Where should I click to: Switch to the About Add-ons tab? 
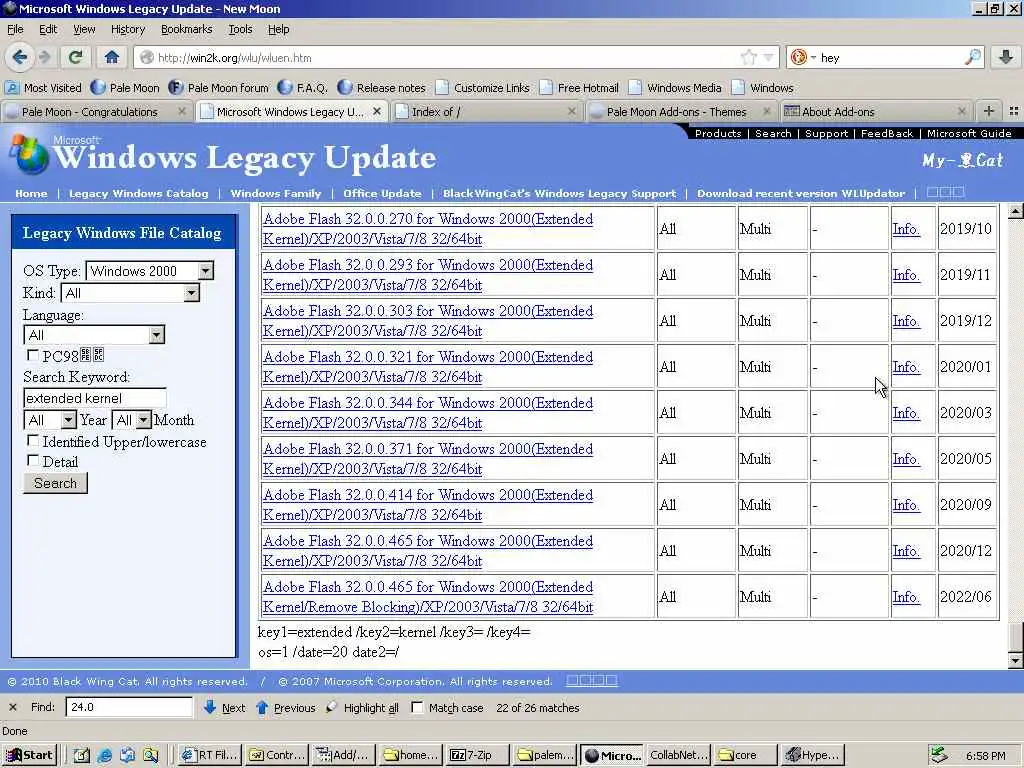(876, 112)
